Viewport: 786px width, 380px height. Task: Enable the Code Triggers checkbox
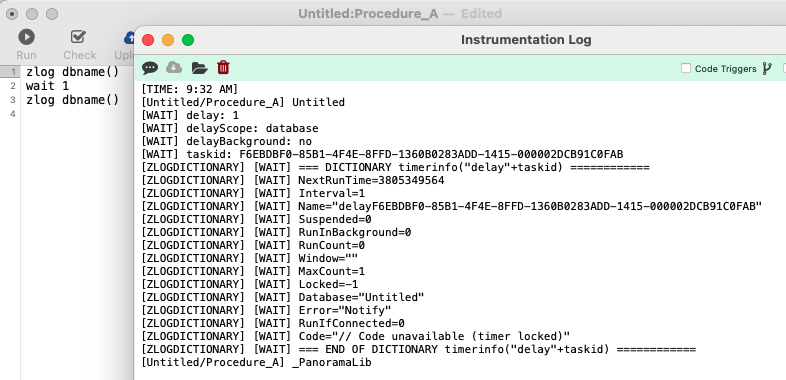point(686,69)
